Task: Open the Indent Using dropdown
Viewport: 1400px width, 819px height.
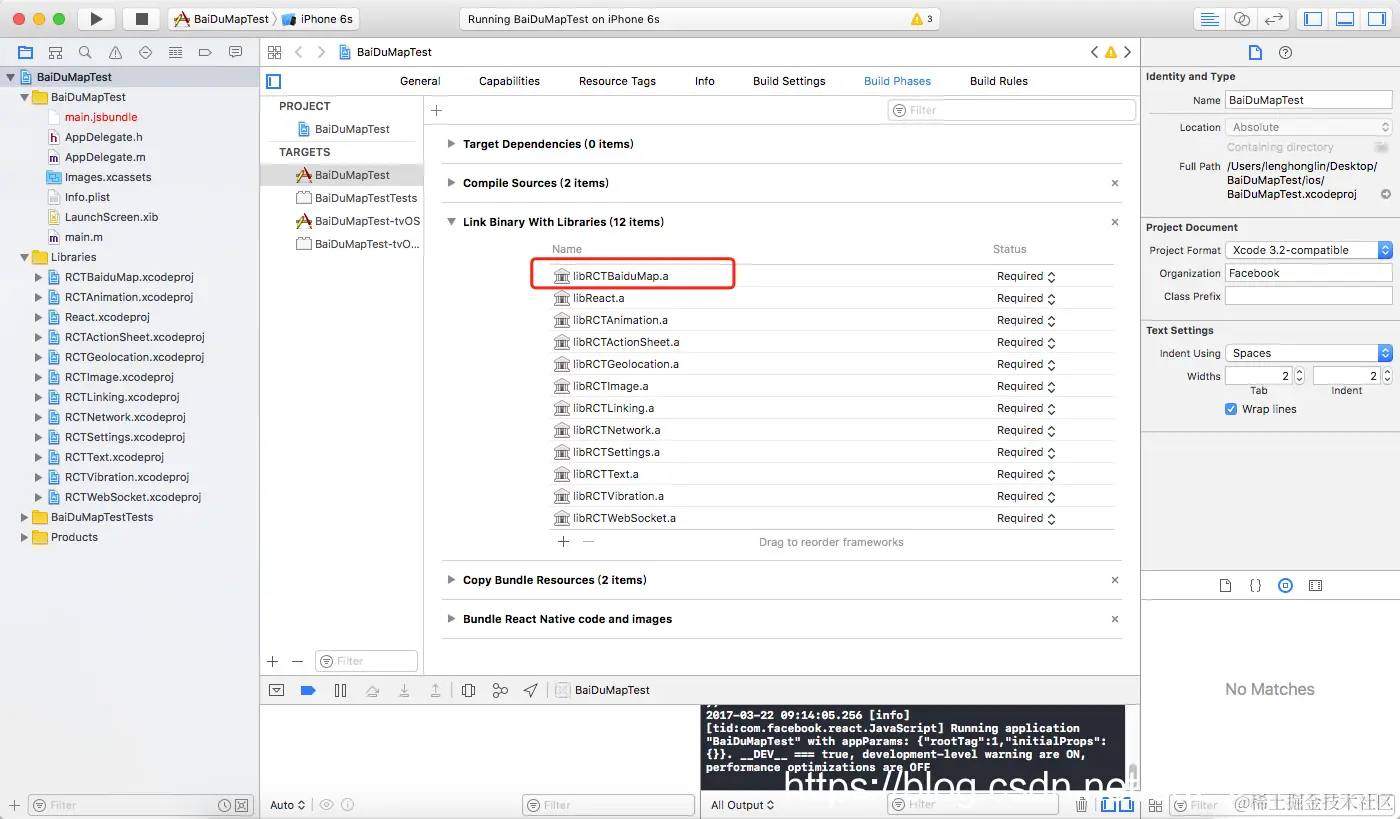Action: click(x=1309, y=353)
